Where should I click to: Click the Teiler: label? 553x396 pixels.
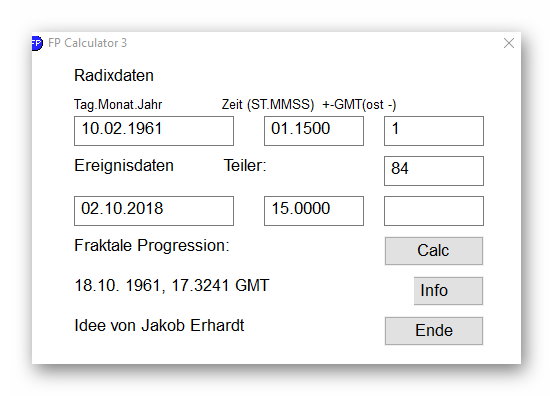point(245,166)
